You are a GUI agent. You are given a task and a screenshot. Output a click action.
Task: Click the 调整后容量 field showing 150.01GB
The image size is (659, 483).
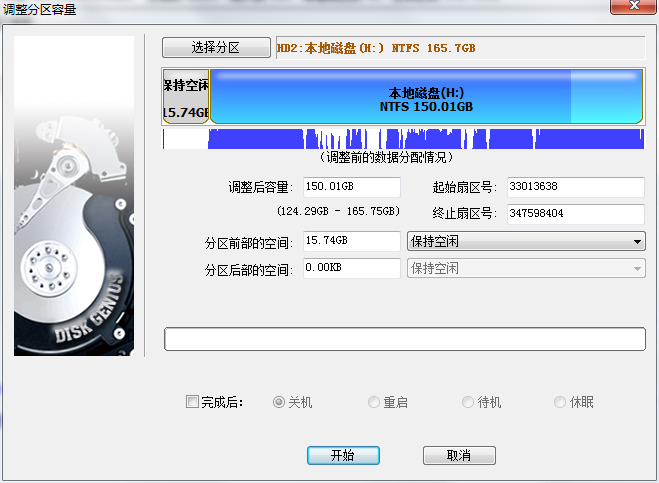(x=351, y=187)
